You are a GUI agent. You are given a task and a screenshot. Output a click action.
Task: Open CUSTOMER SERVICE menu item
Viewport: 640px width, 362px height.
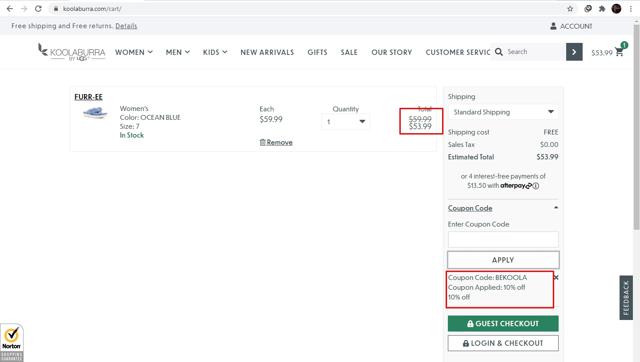coord(458,52)
